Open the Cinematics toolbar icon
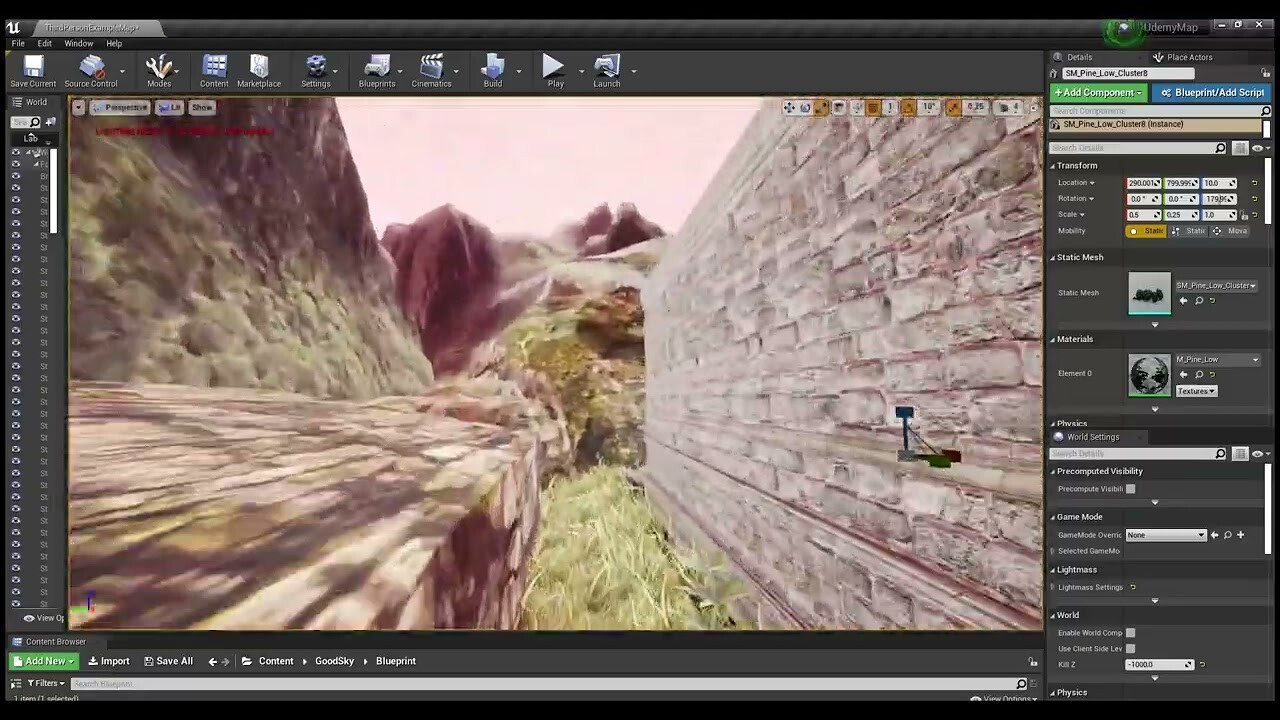 [431, 68]
